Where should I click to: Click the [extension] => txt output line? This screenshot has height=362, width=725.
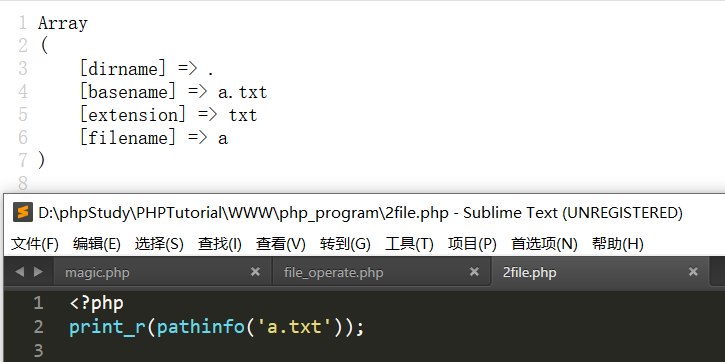168,115
